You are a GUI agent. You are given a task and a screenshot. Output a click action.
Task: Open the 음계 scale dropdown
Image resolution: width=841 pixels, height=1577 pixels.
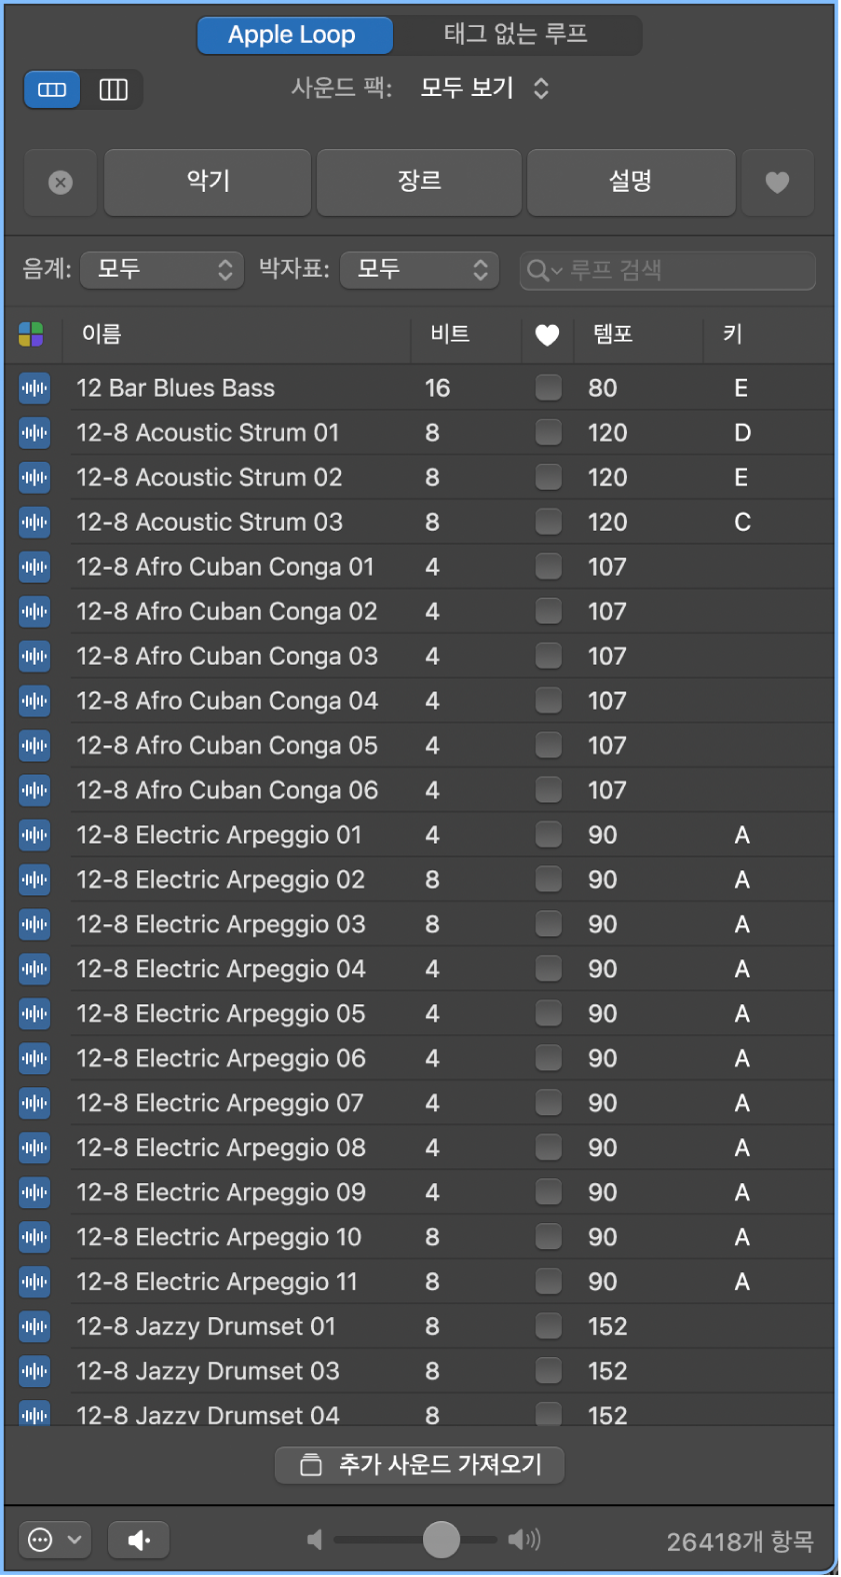coord(162,269)
